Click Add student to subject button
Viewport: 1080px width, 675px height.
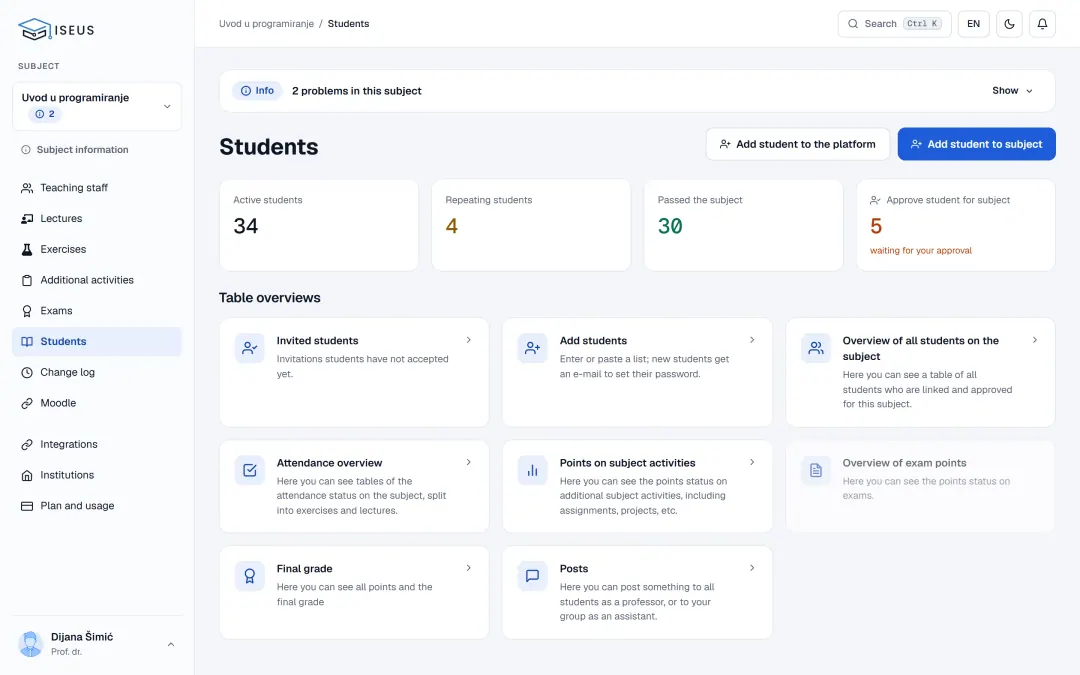tap(976, 144)
